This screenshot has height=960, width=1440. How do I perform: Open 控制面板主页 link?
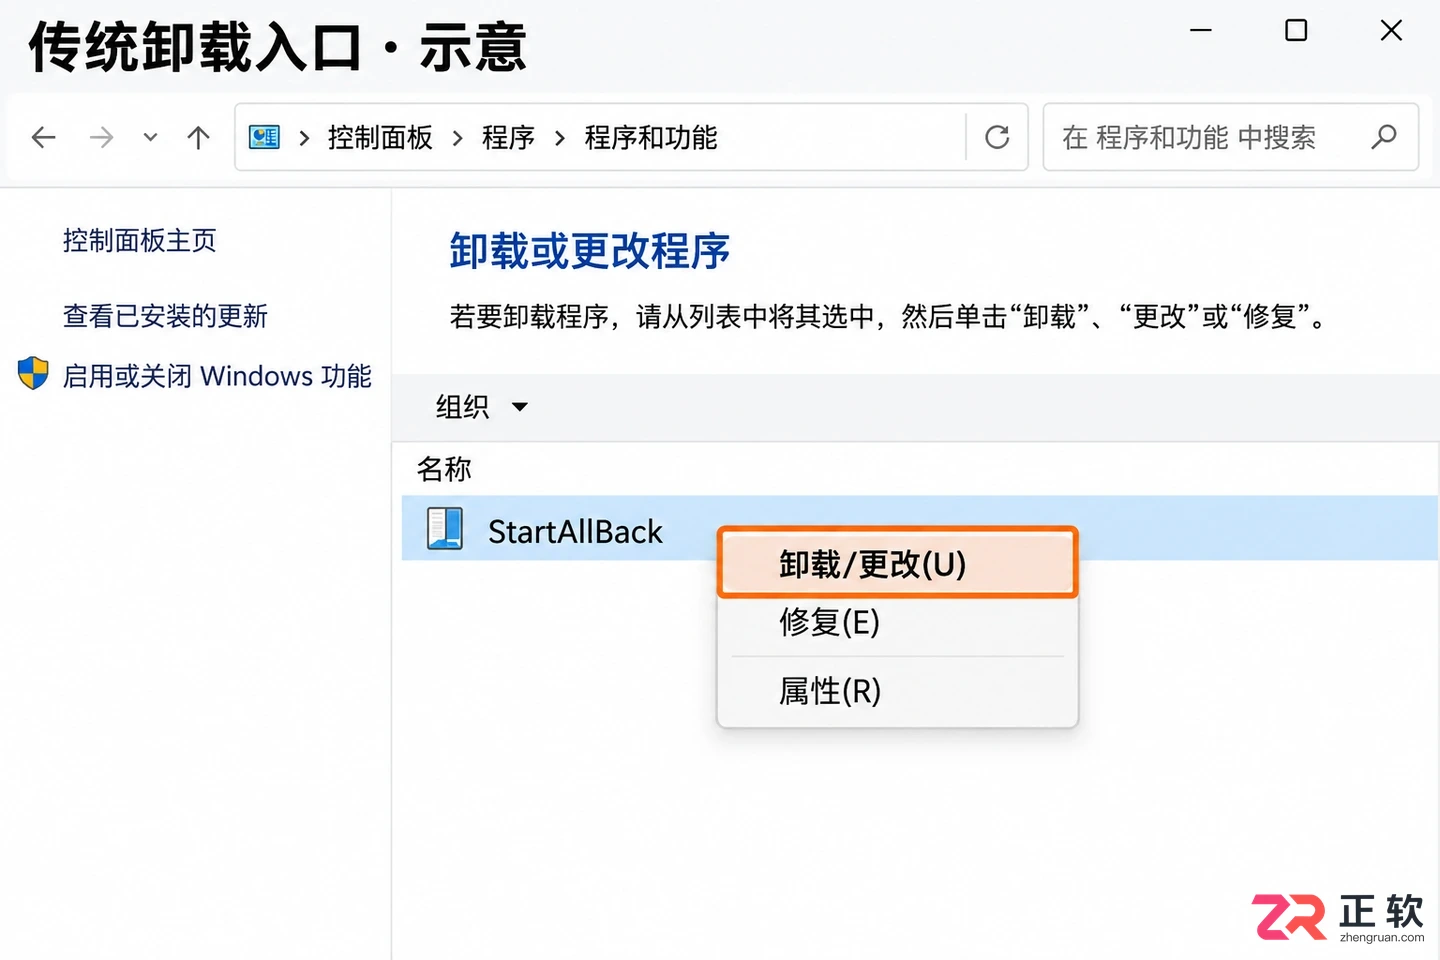[x=140, y=240]
